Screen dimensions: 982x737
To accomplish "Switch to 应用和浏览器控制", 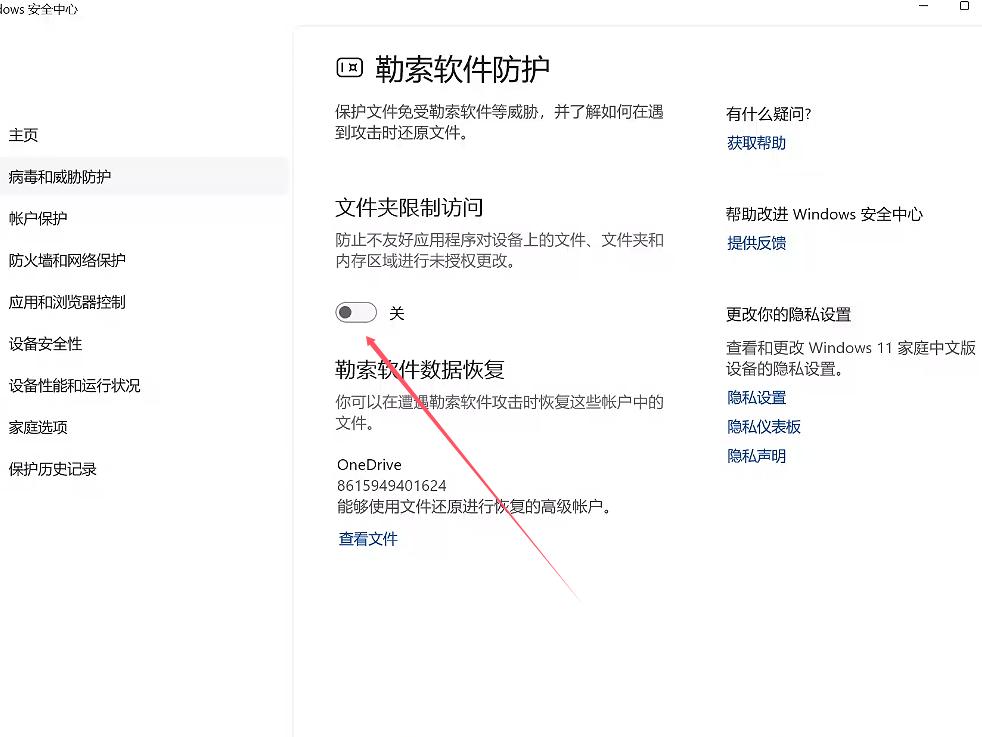I will click(67, 302).
